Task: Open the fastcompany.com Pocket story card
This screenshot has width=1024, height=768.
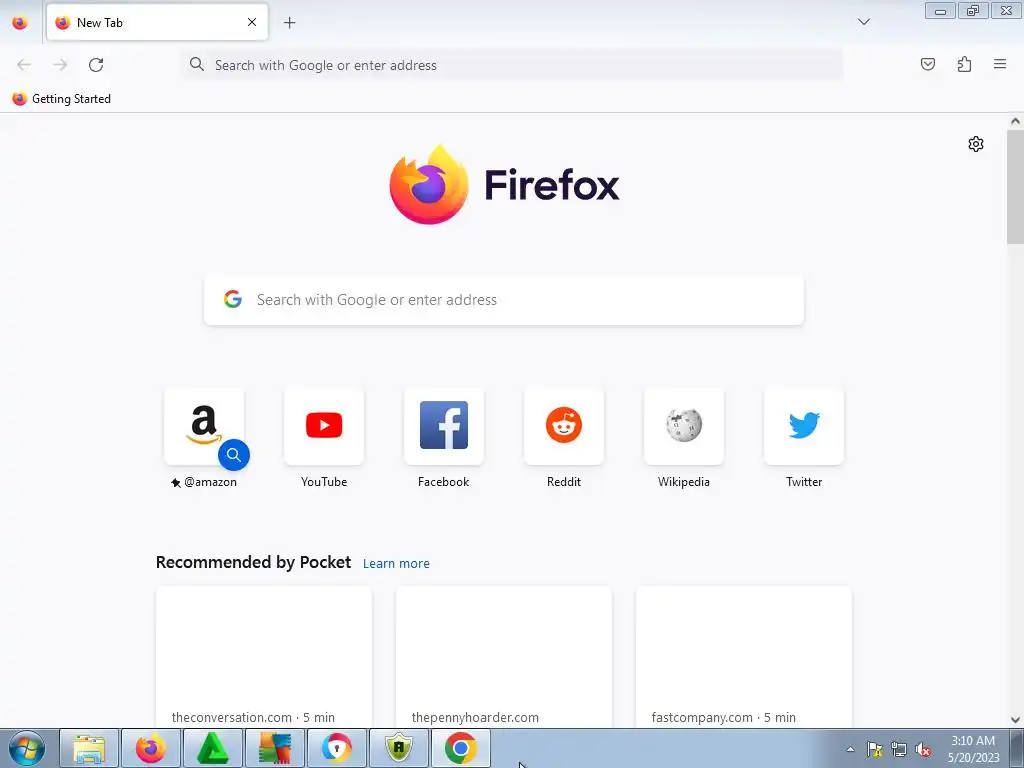Action: [744, 656]
